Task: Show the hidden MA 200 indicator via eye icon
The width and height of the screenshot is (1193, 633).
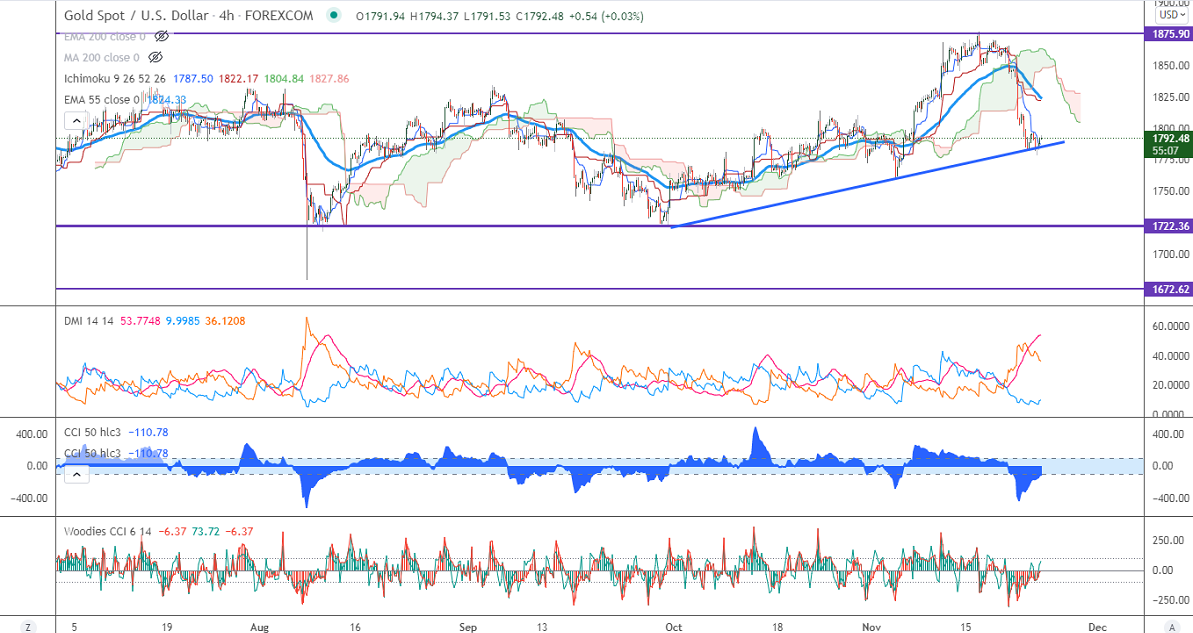Action: point(155,57)
